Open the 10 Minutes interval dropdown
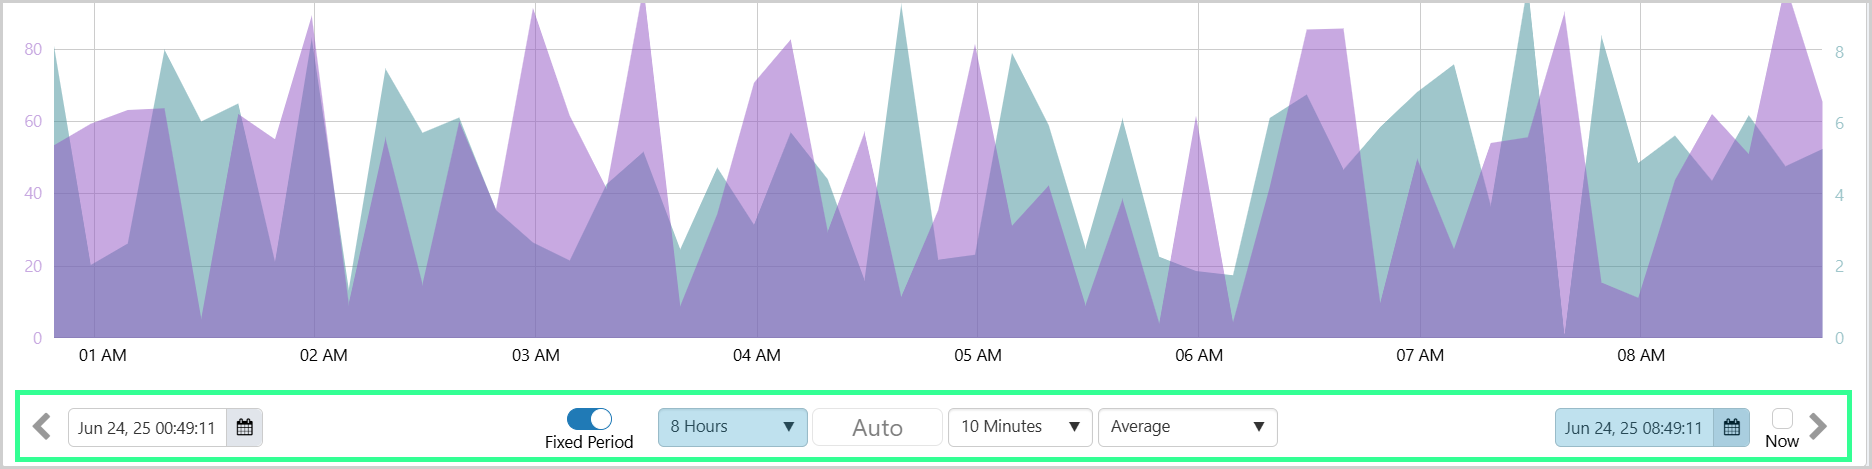The height and width of the screenshot is (469, 1872). coord(1020,427)
